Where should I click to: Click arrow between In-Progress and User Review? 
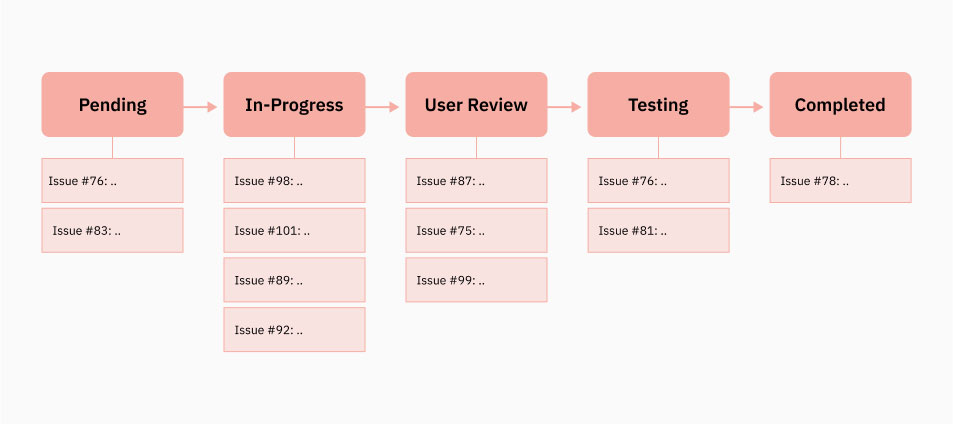[382, 107]
